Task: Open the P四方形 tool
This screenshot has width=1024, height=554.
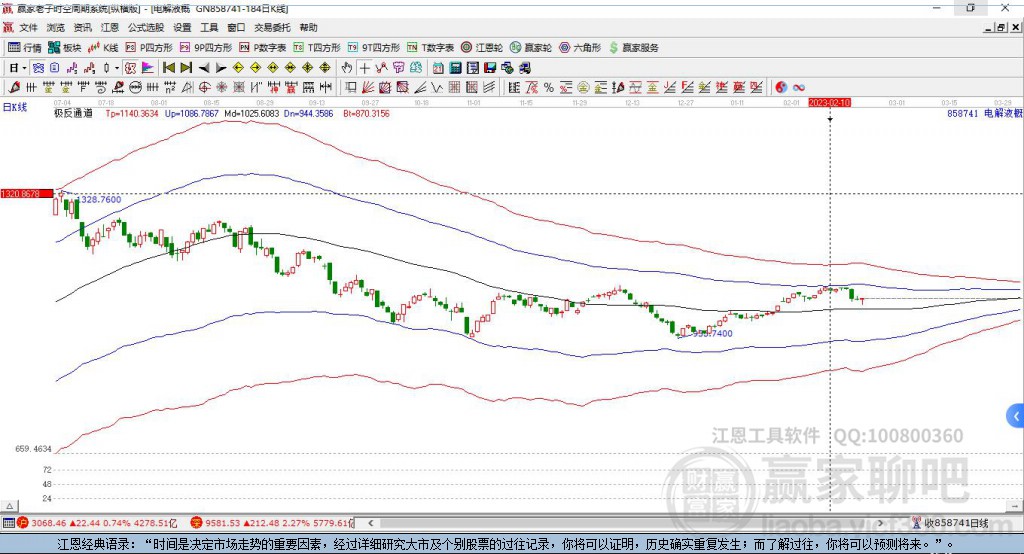Action: pyautogui.click(x=149, y=48)
